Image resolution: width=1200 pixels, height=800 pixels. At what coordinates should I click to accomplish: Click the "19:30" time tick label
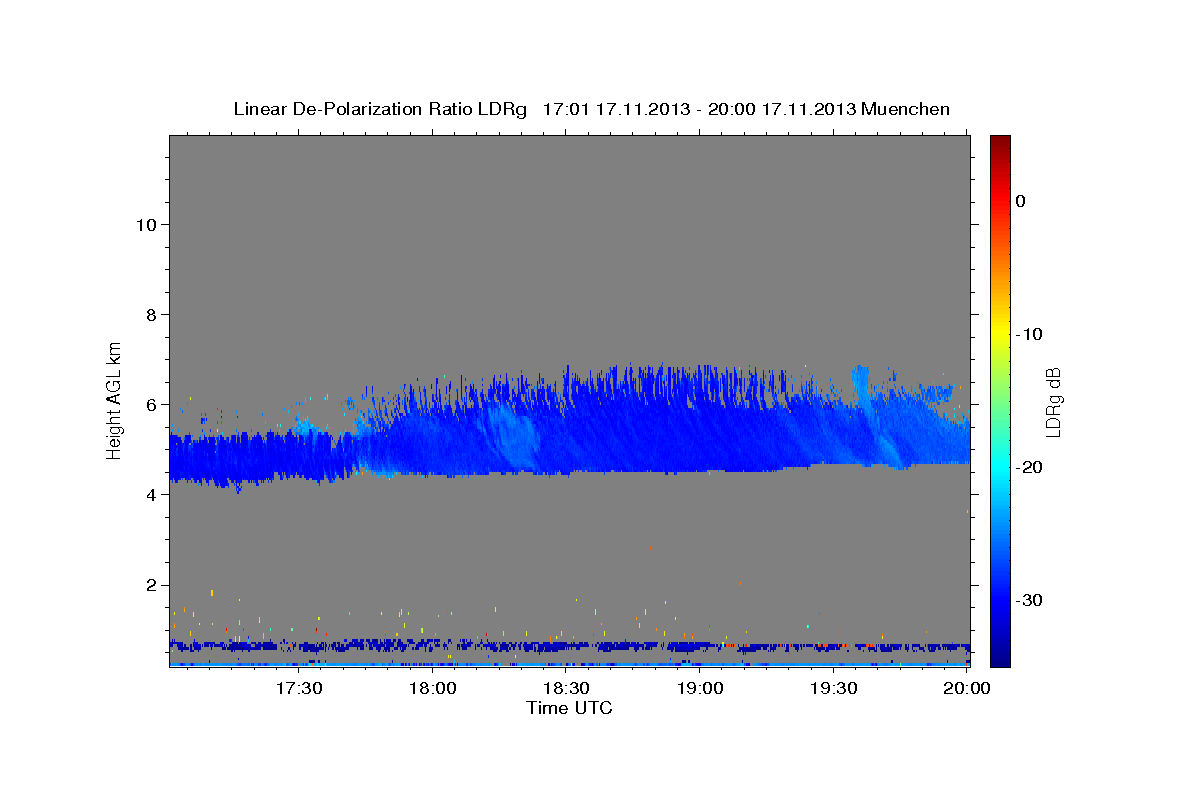pos(834,689)
